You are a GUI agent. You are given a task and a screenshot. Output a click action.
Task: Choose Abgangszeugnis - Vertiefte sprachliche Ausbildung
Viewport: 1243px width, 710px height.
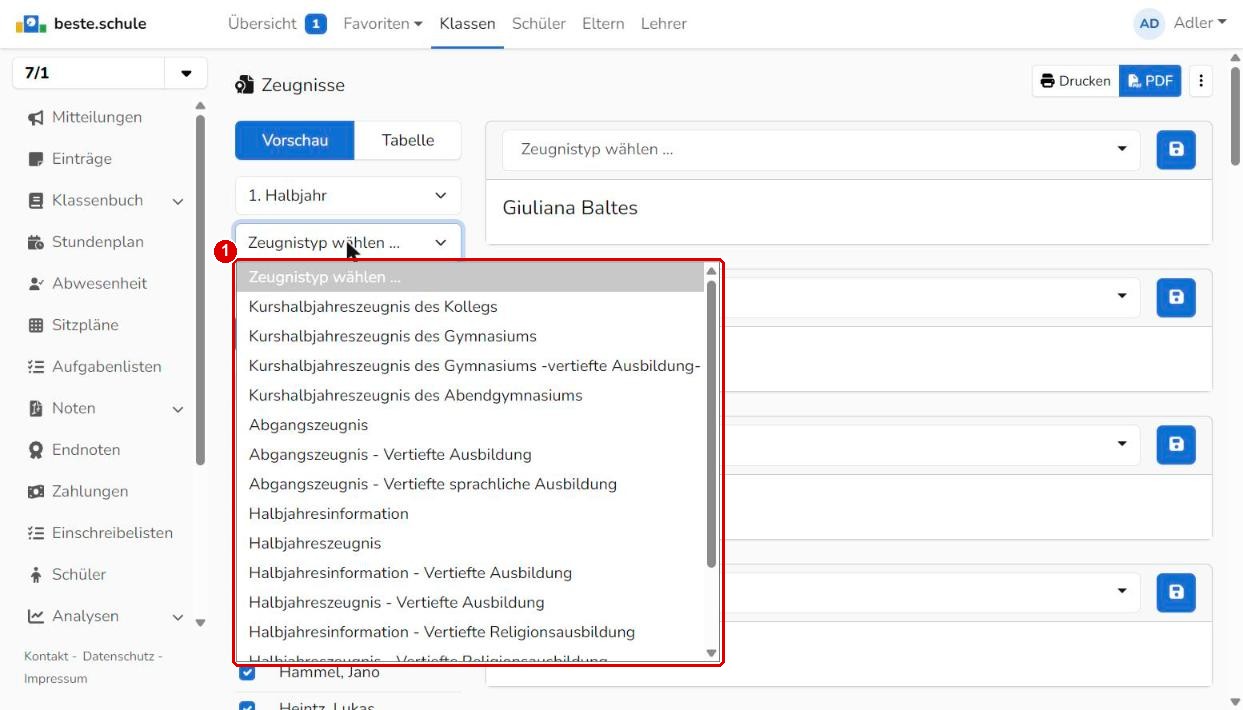tap(433, 484)
